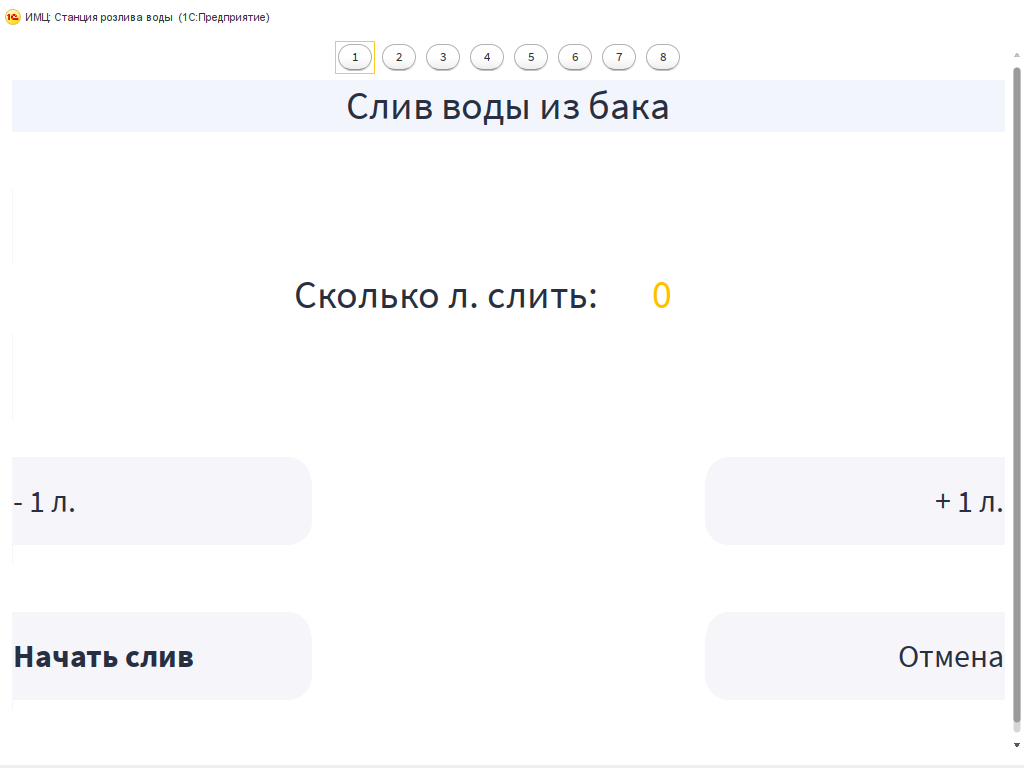Decrease volume with '- 1 л.' button
1024x768 pixels.
(161, 501)
